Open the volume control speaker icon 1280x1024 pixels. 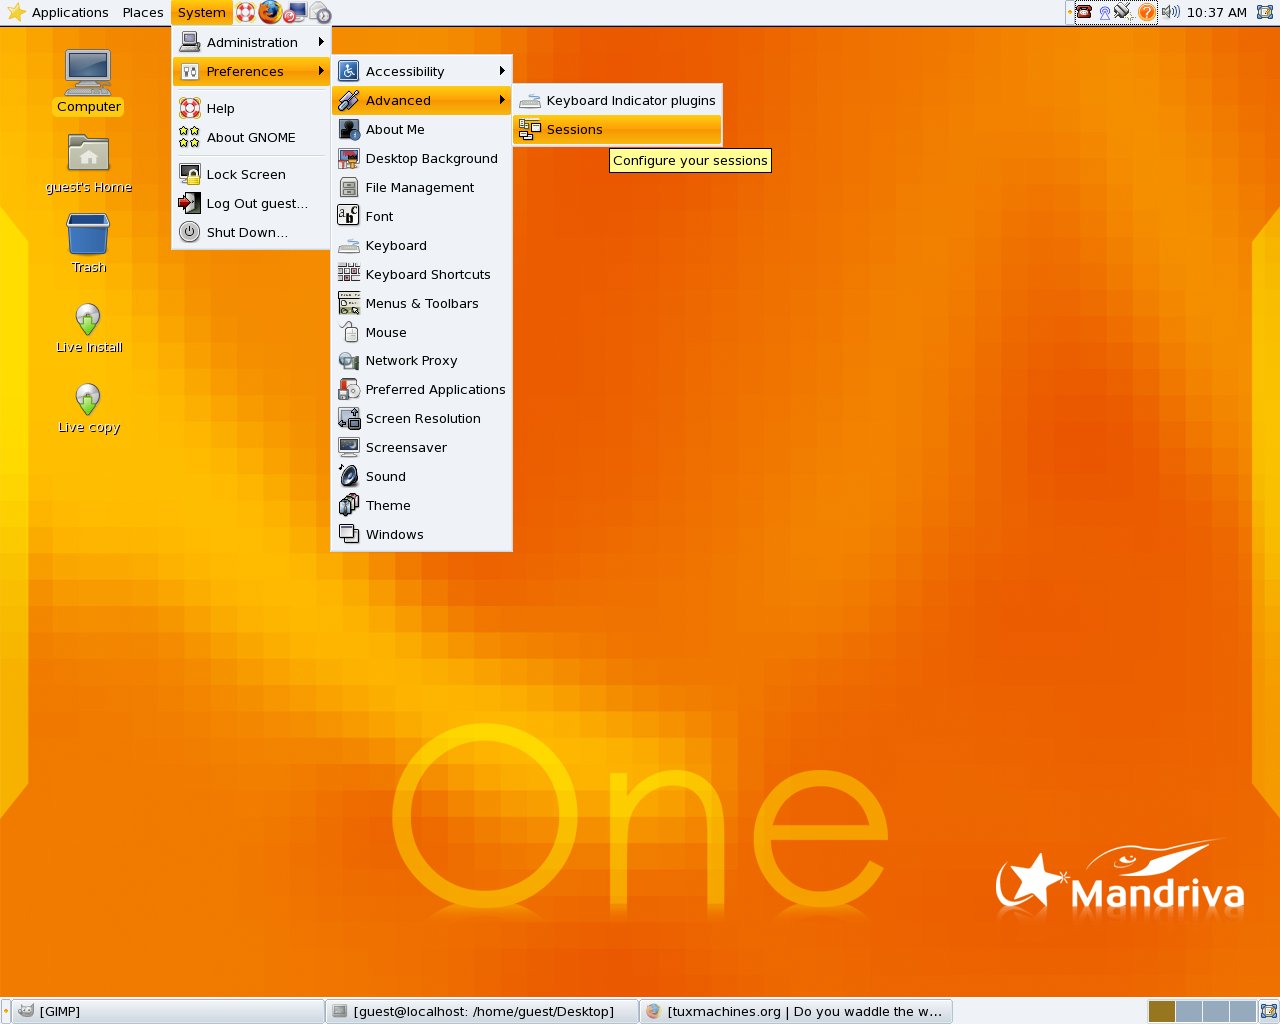click(x=1170, y=12)
